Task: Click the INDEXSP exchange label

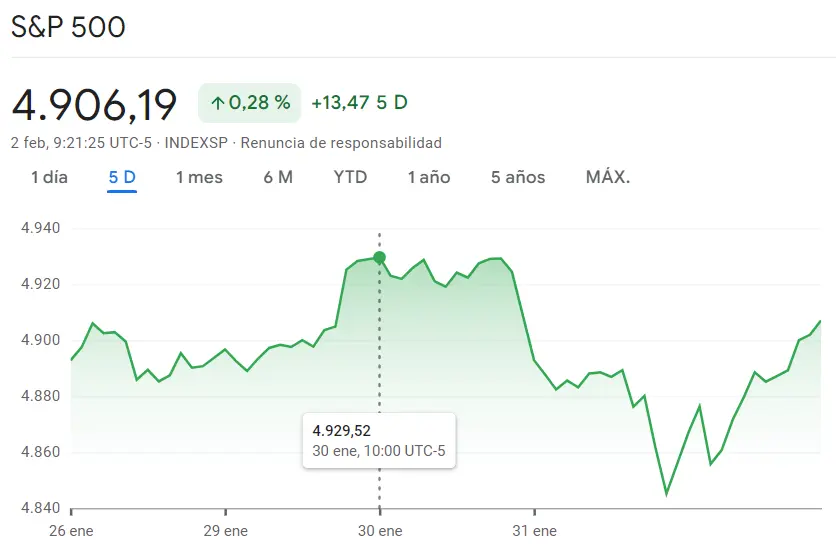Action: pos(196,143)
